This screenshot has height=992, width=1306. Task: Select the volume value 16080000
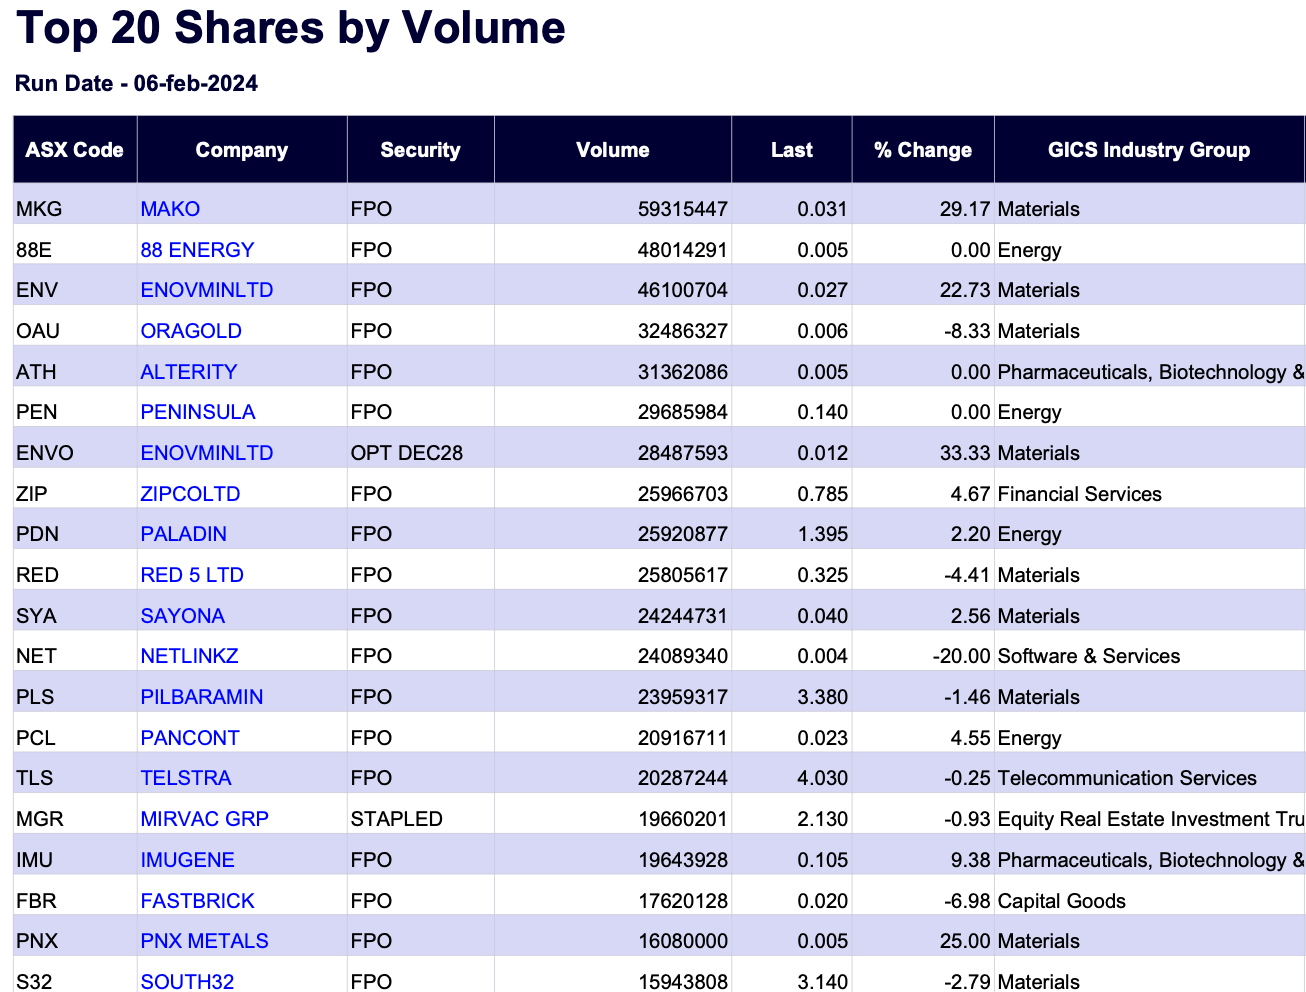pos(683,941)
